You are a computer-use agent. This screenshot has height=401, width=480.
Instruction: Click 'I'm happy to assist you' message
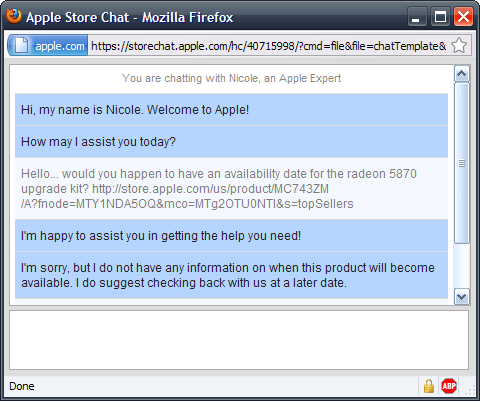click(x=231, y=236)
